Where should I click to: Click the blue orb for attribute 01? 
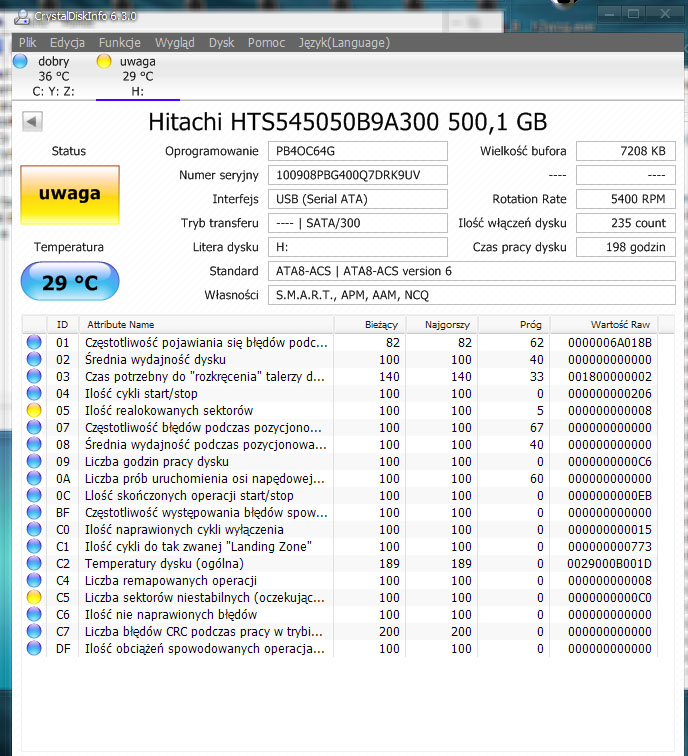tap(34, 342)
